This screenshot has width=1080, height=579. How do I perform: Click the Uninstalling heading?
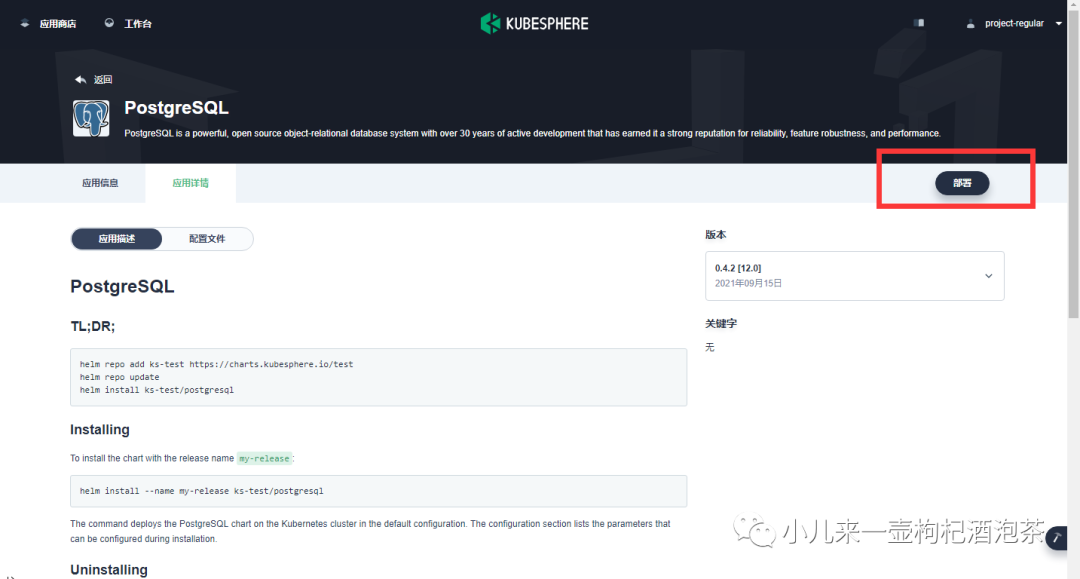[x=109, y=570]
